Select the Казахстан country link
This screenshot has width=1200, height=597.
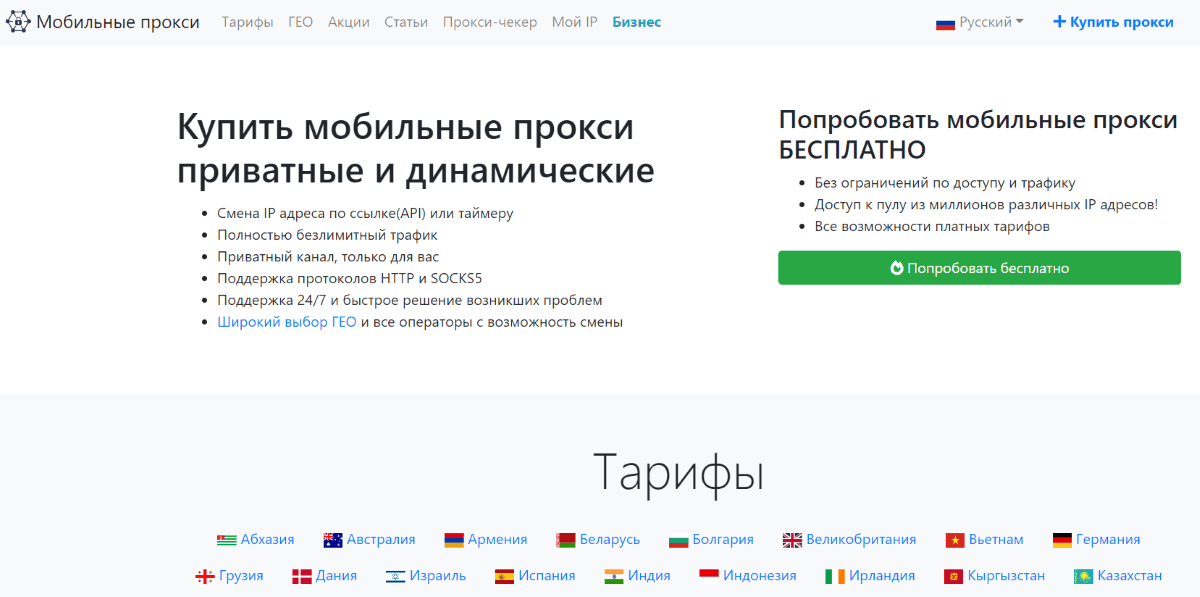(x=1130, y=576)
